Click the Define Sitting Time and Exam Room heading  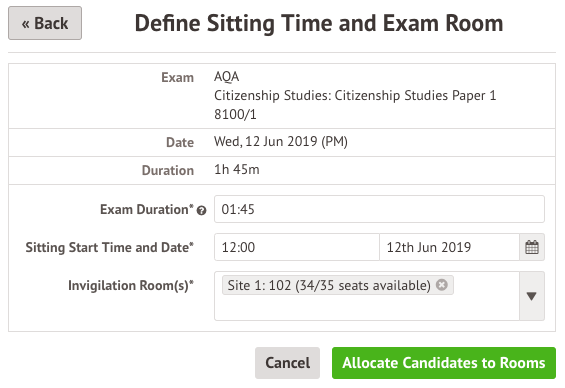(319, 23)
